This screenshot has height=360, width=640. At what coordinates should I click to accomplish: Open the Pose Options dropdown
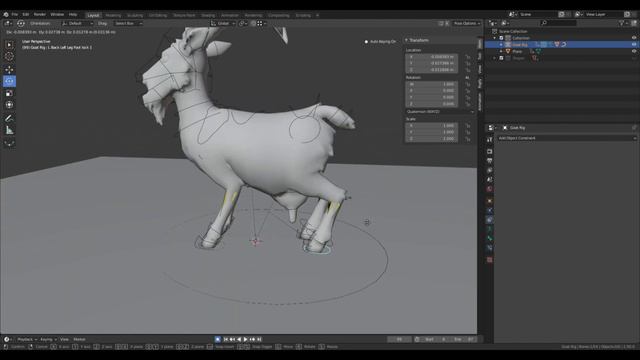coord(467,23)
